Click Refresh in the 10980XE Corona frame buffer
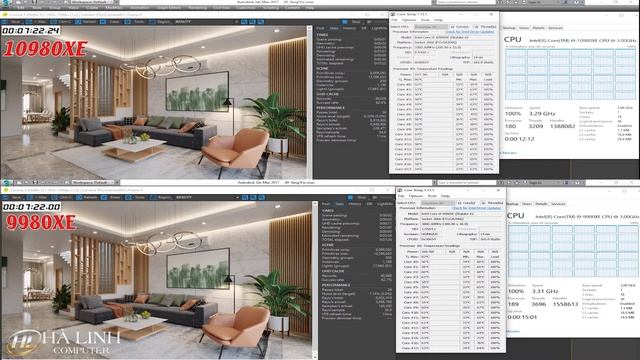The width and height of the screenshot is (640, 360). point(87,22)
